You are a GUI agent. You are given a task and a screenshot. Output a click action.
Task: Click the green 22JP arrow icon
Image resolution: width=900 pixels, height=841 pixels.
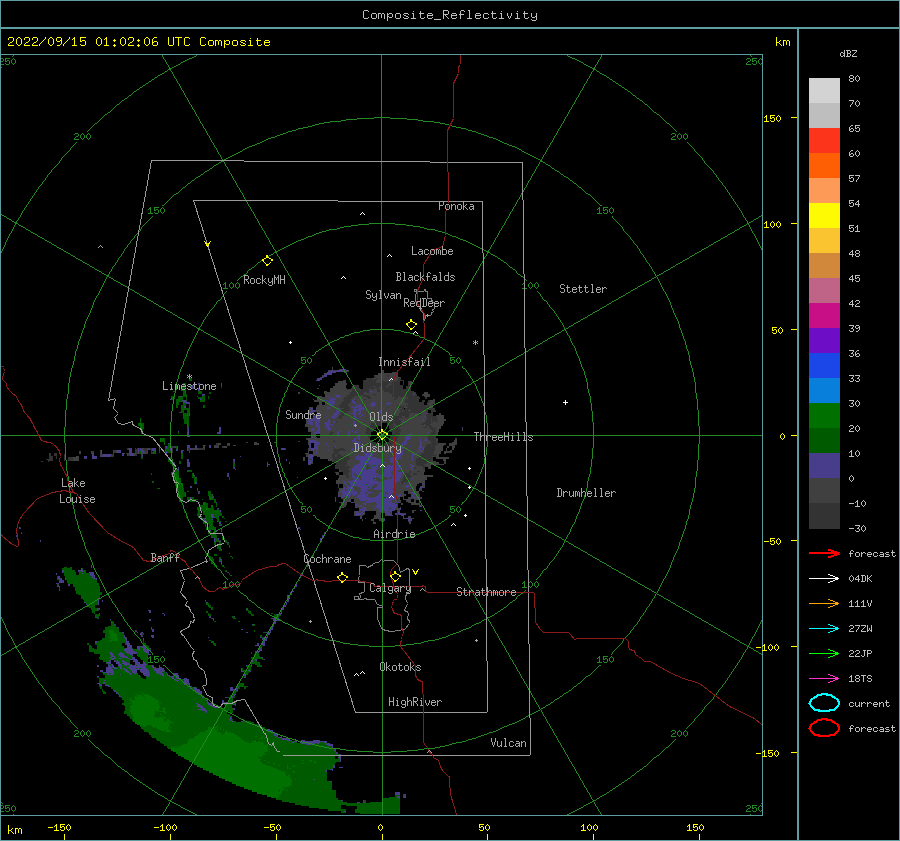click(x=824, y=653)
